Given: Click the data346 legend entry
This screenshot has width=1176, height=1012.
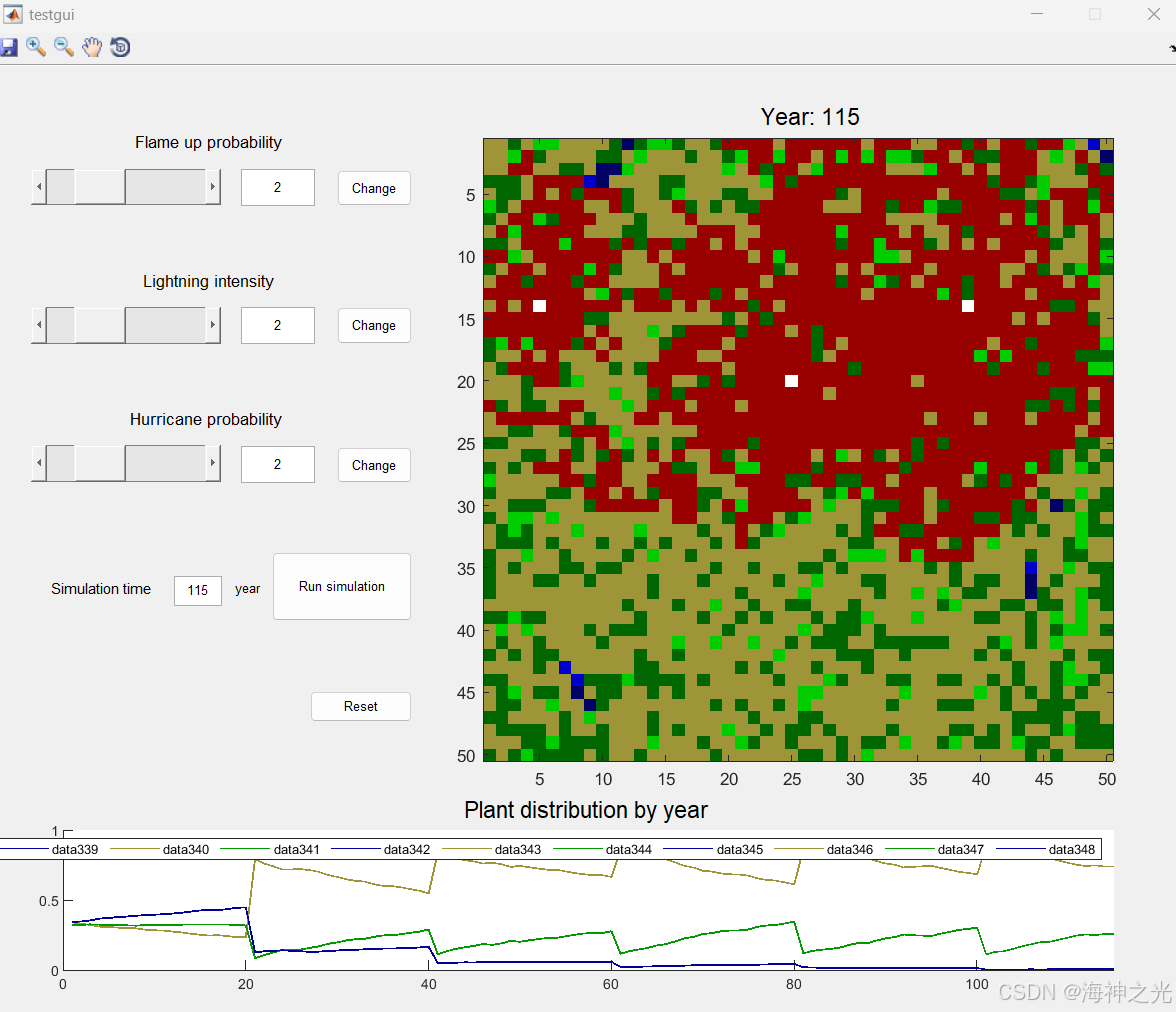Looking at the screenshot, I should 824,849.
